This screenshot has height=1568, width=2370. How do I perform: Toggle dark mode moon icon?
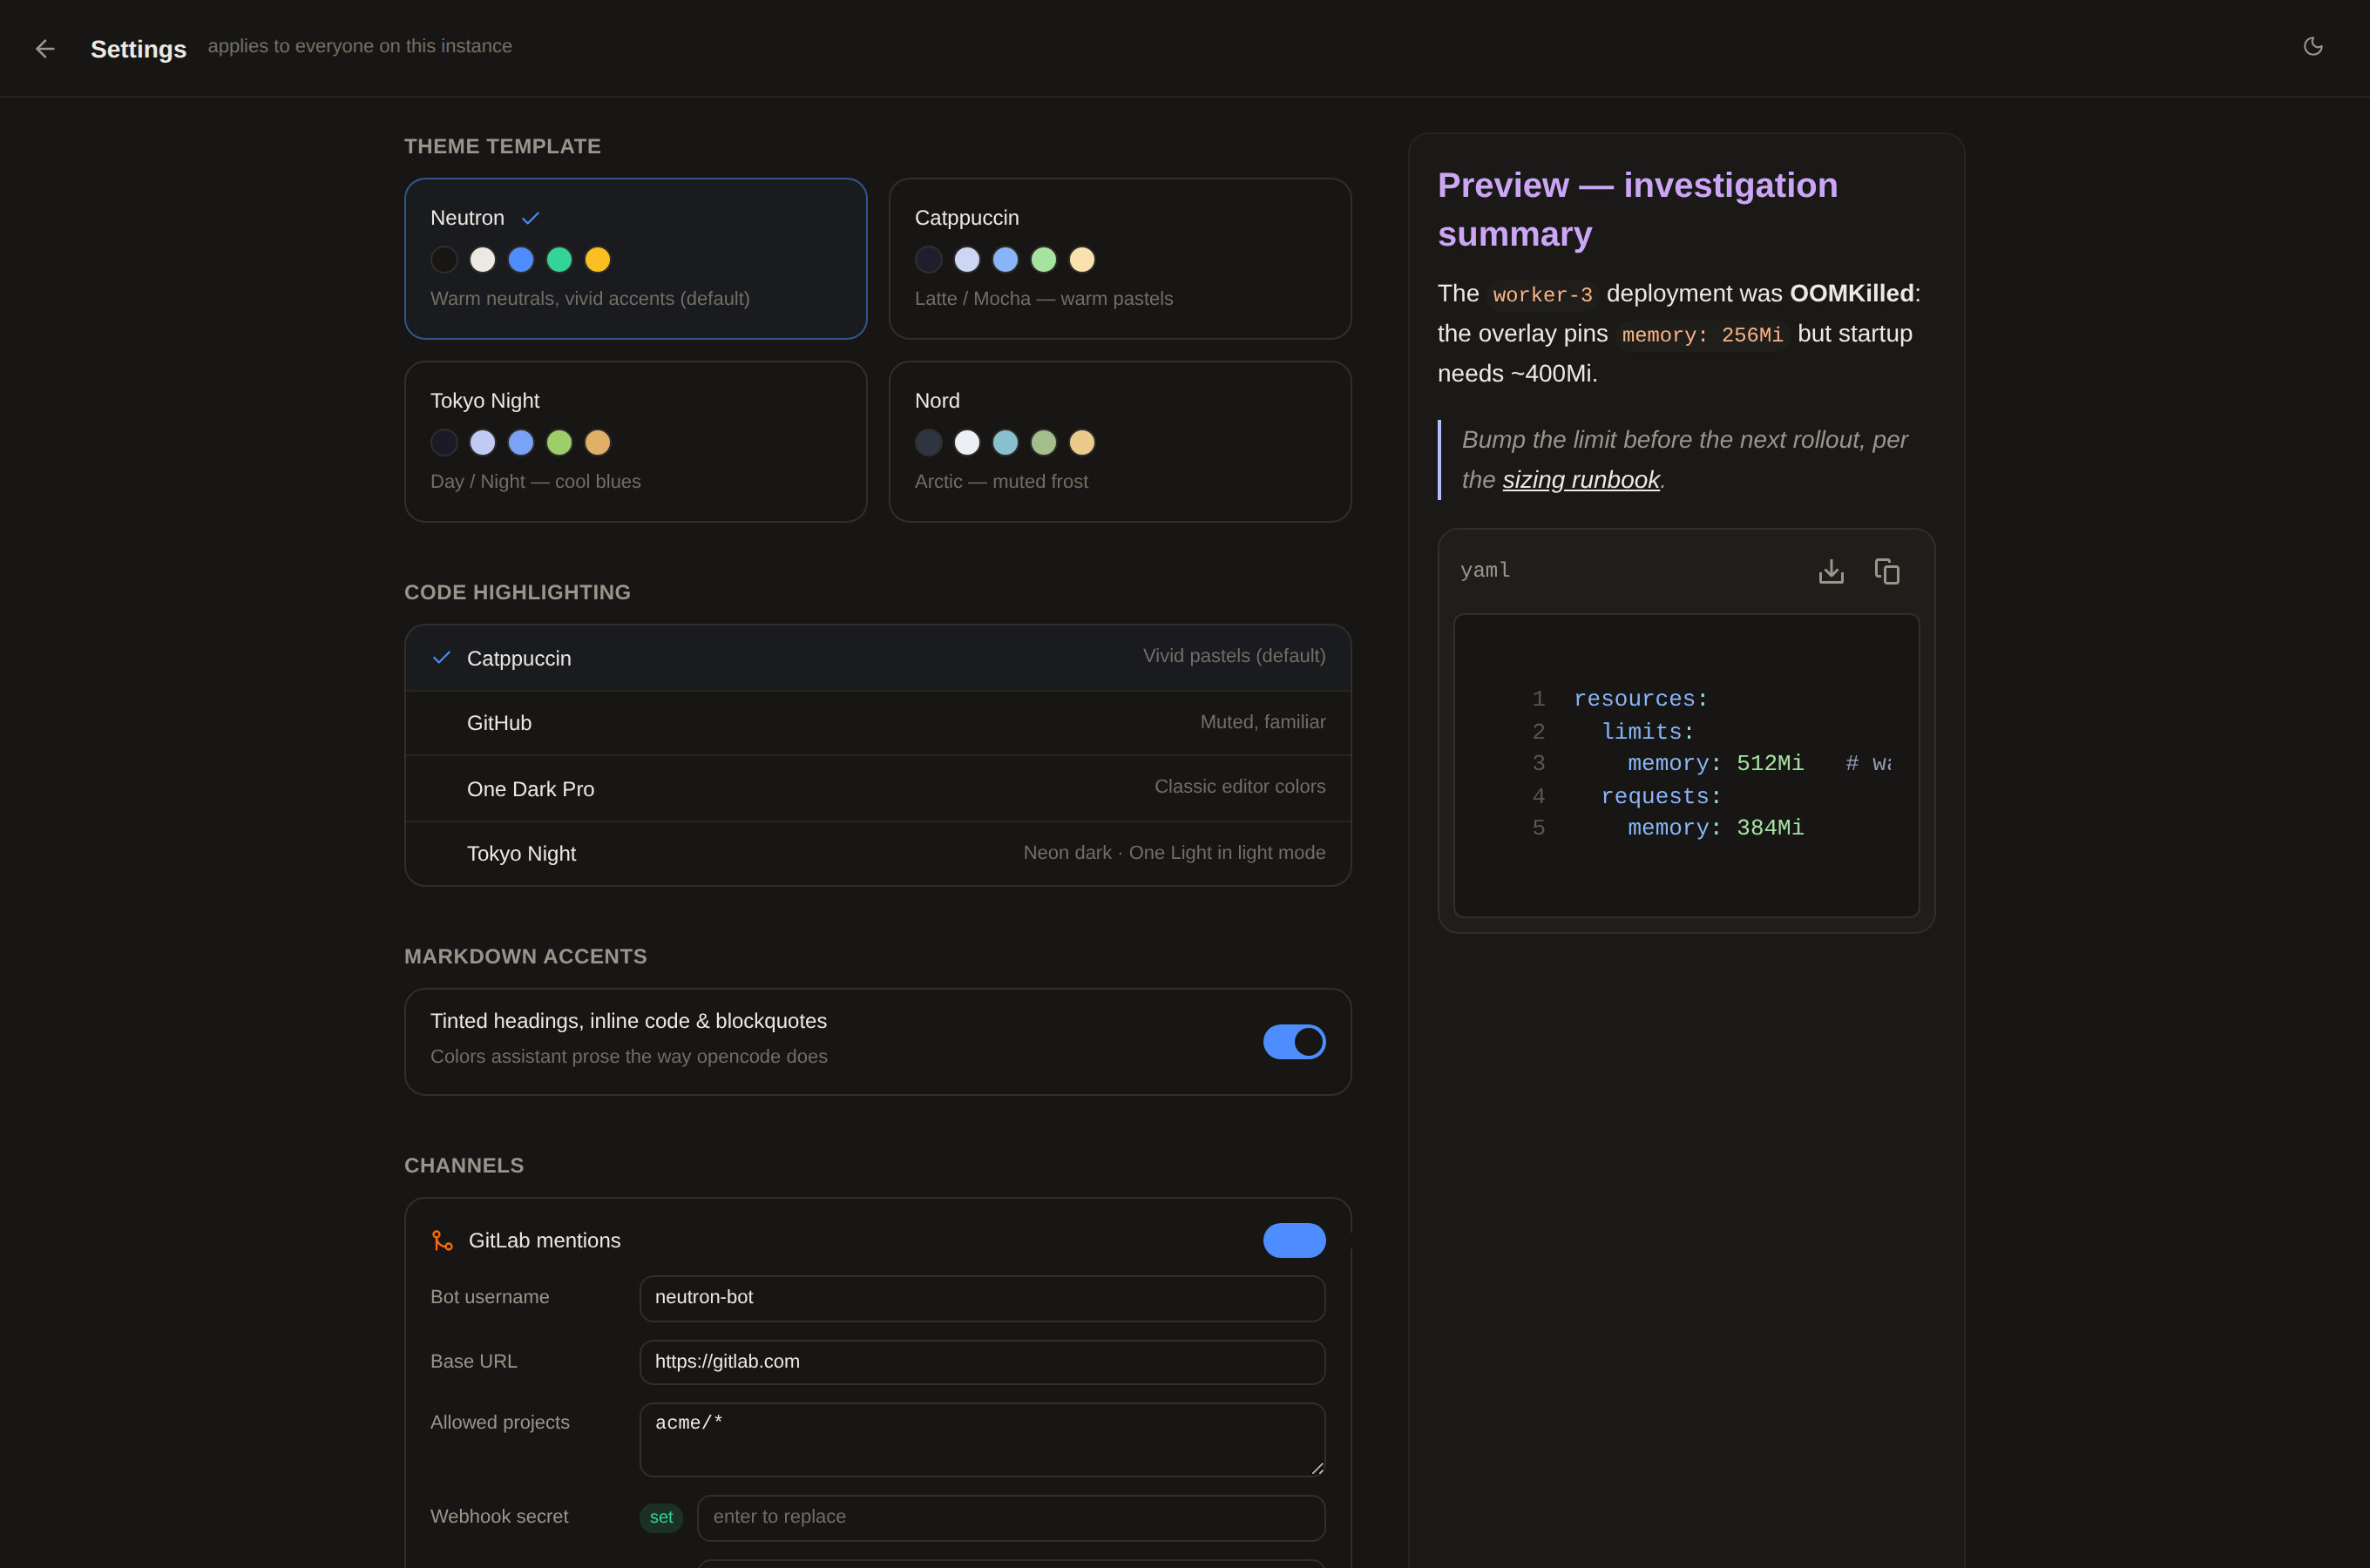(2312, 46)
